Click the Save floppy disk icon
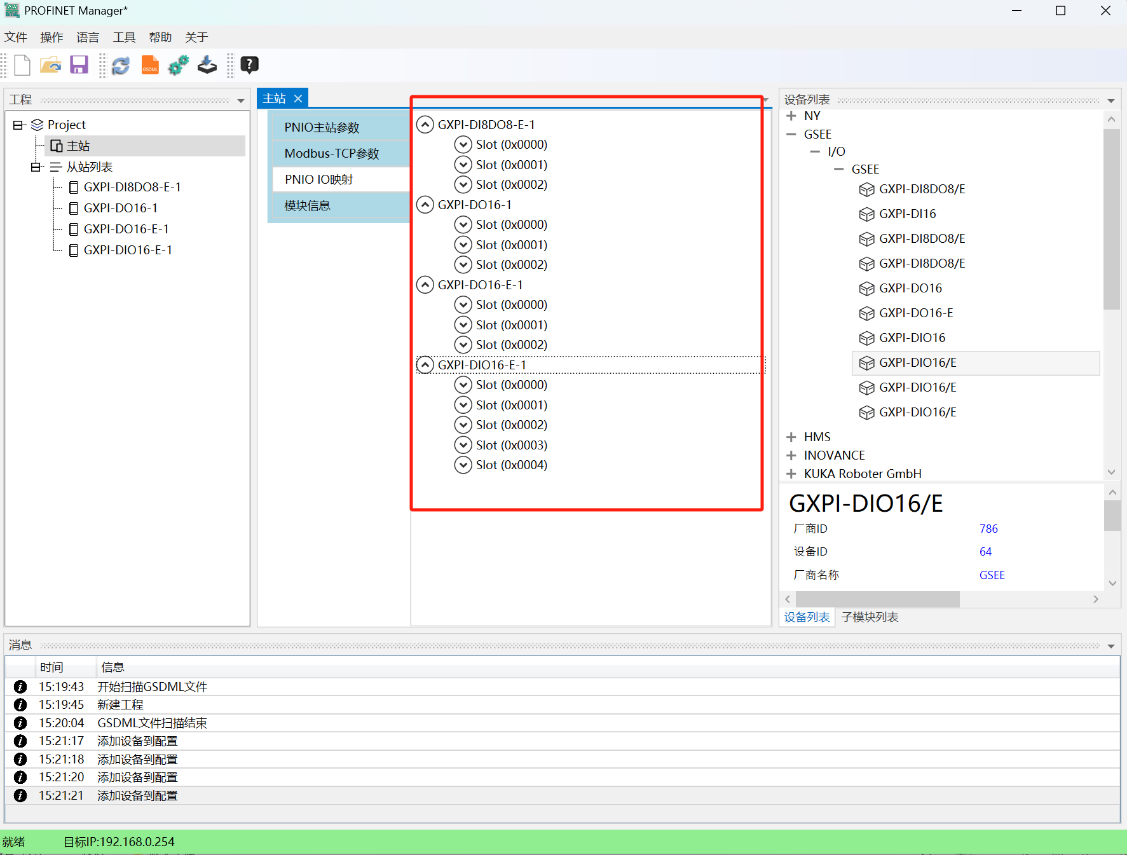Screen dimensions: 1127x855 (78, 65)
